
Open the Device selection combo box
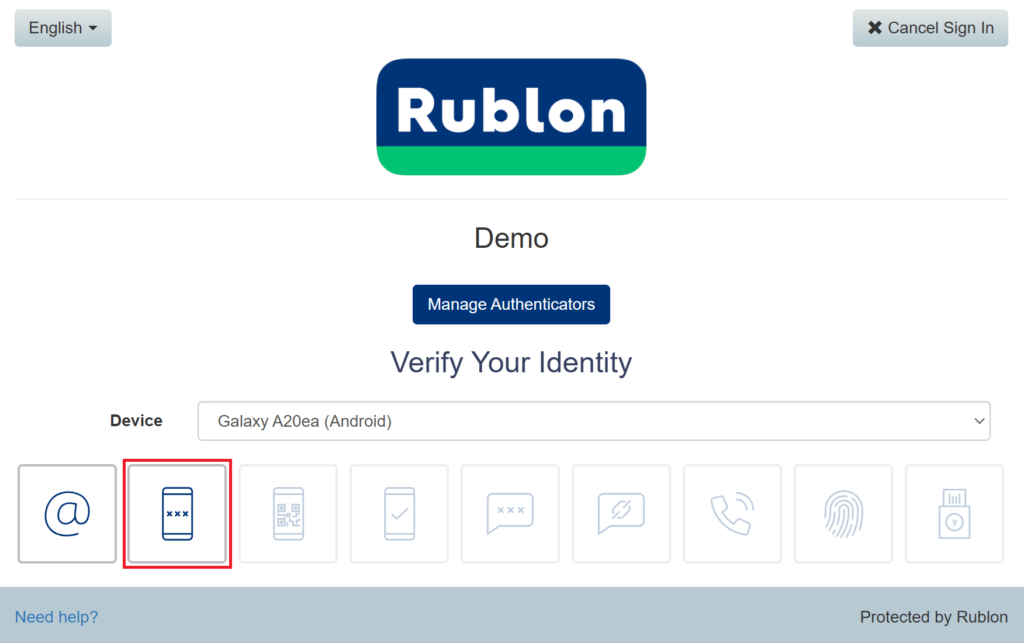tap(593, 421)
